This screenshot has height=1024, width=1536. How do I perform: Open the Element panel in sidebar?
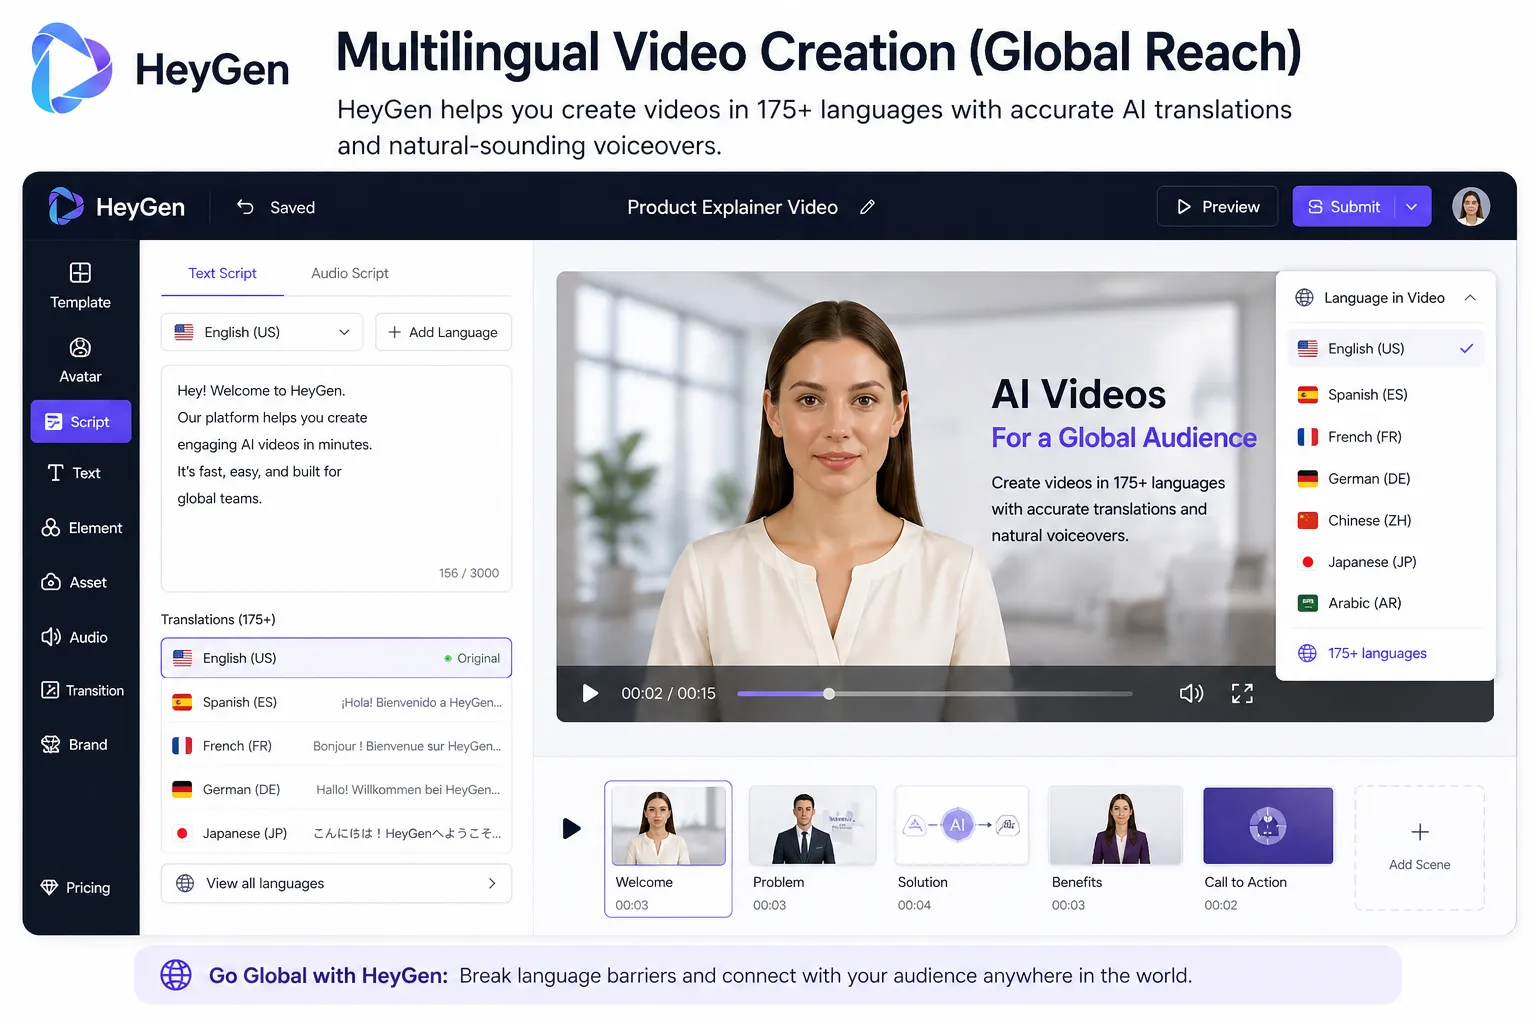(81, 528)
